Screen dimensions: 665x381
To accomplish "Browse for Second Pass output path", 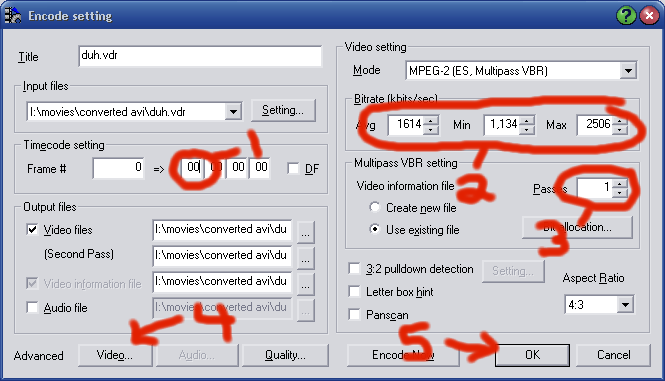I will tap(305, 258).
